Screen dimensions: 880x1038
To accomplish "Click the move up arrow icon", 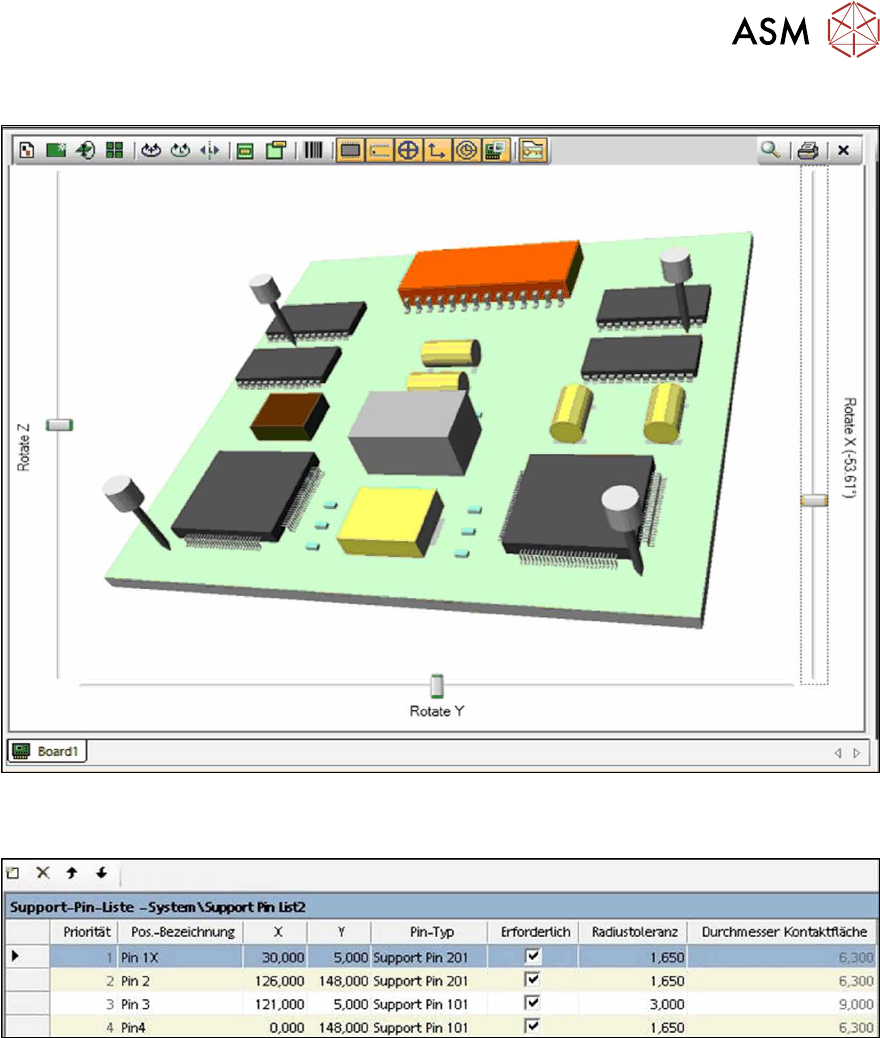I will [x=72, y=873].
